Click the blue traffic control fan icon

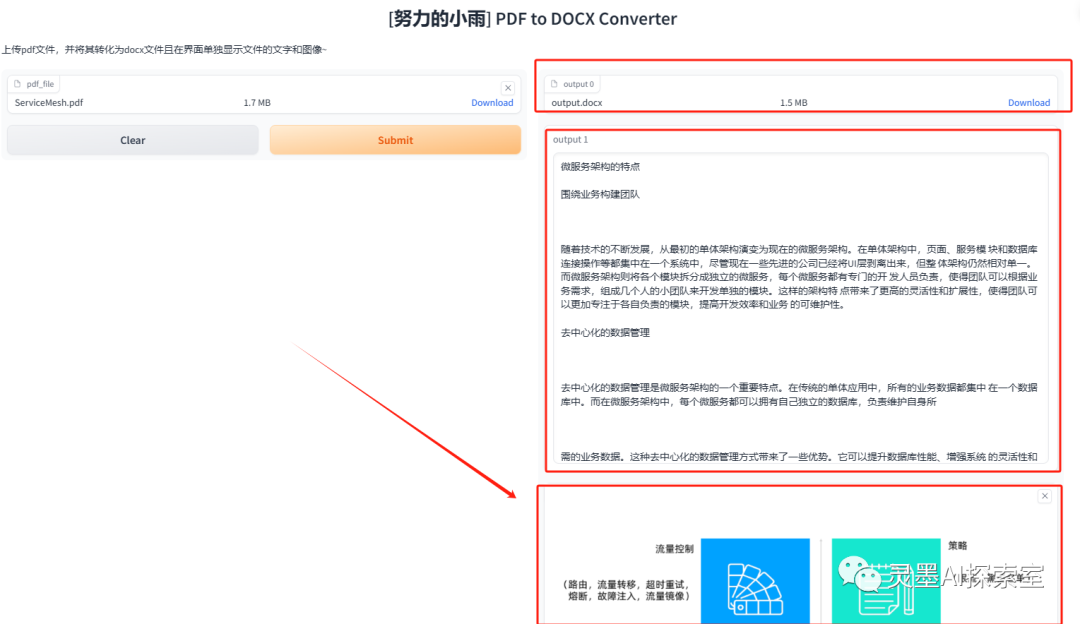click(x=755, y=581)
